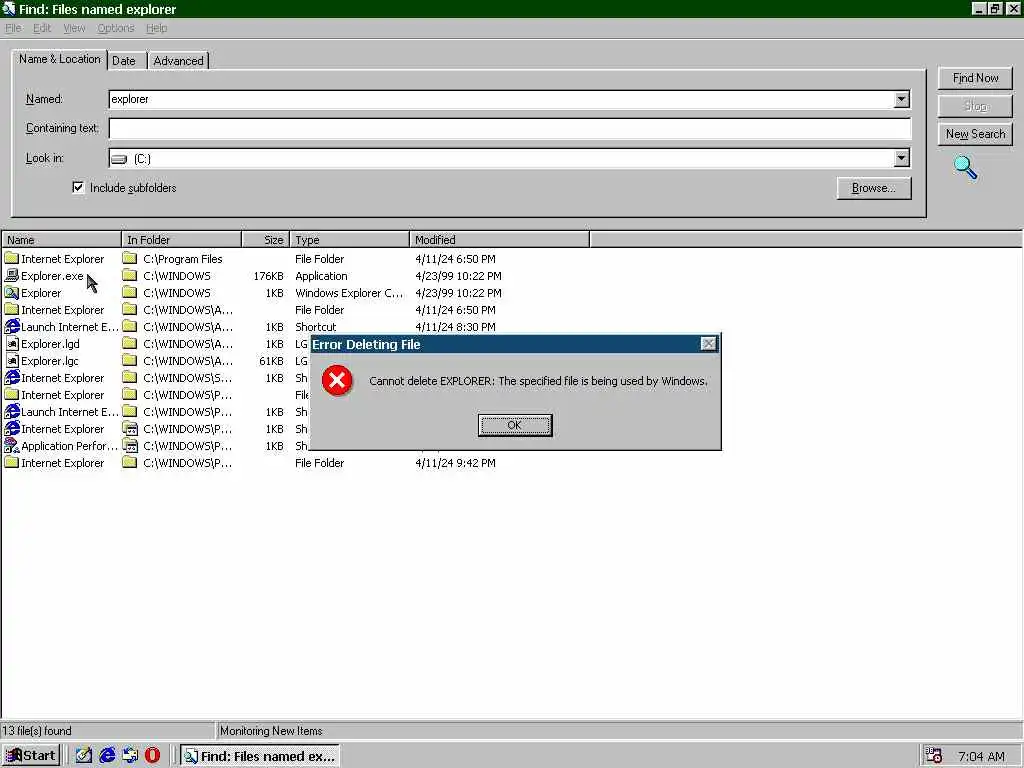Image resolution: width=1024 pixels, height=768 pixels.
Task: Click in the Containing text field
Action: pyautogui.click(x=509, y=129)
